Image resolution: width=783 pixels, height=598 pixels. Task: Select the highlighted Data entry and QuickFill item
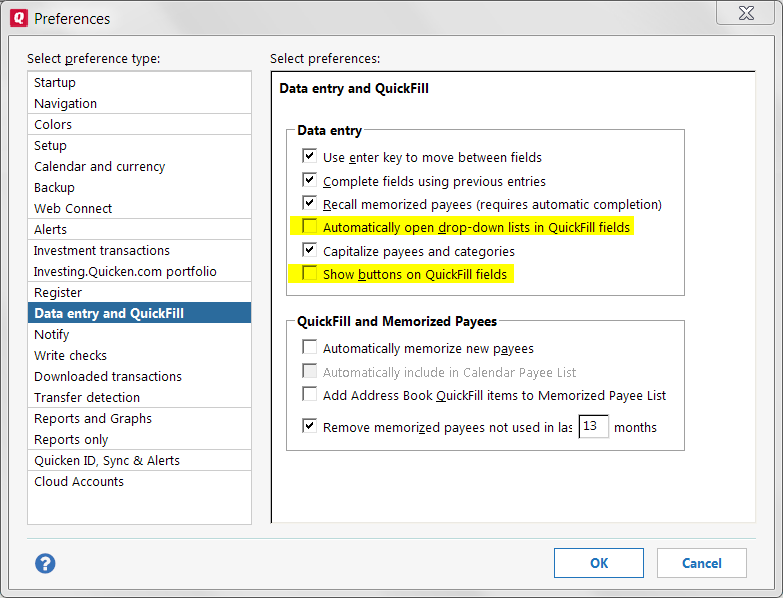[139, 313]
